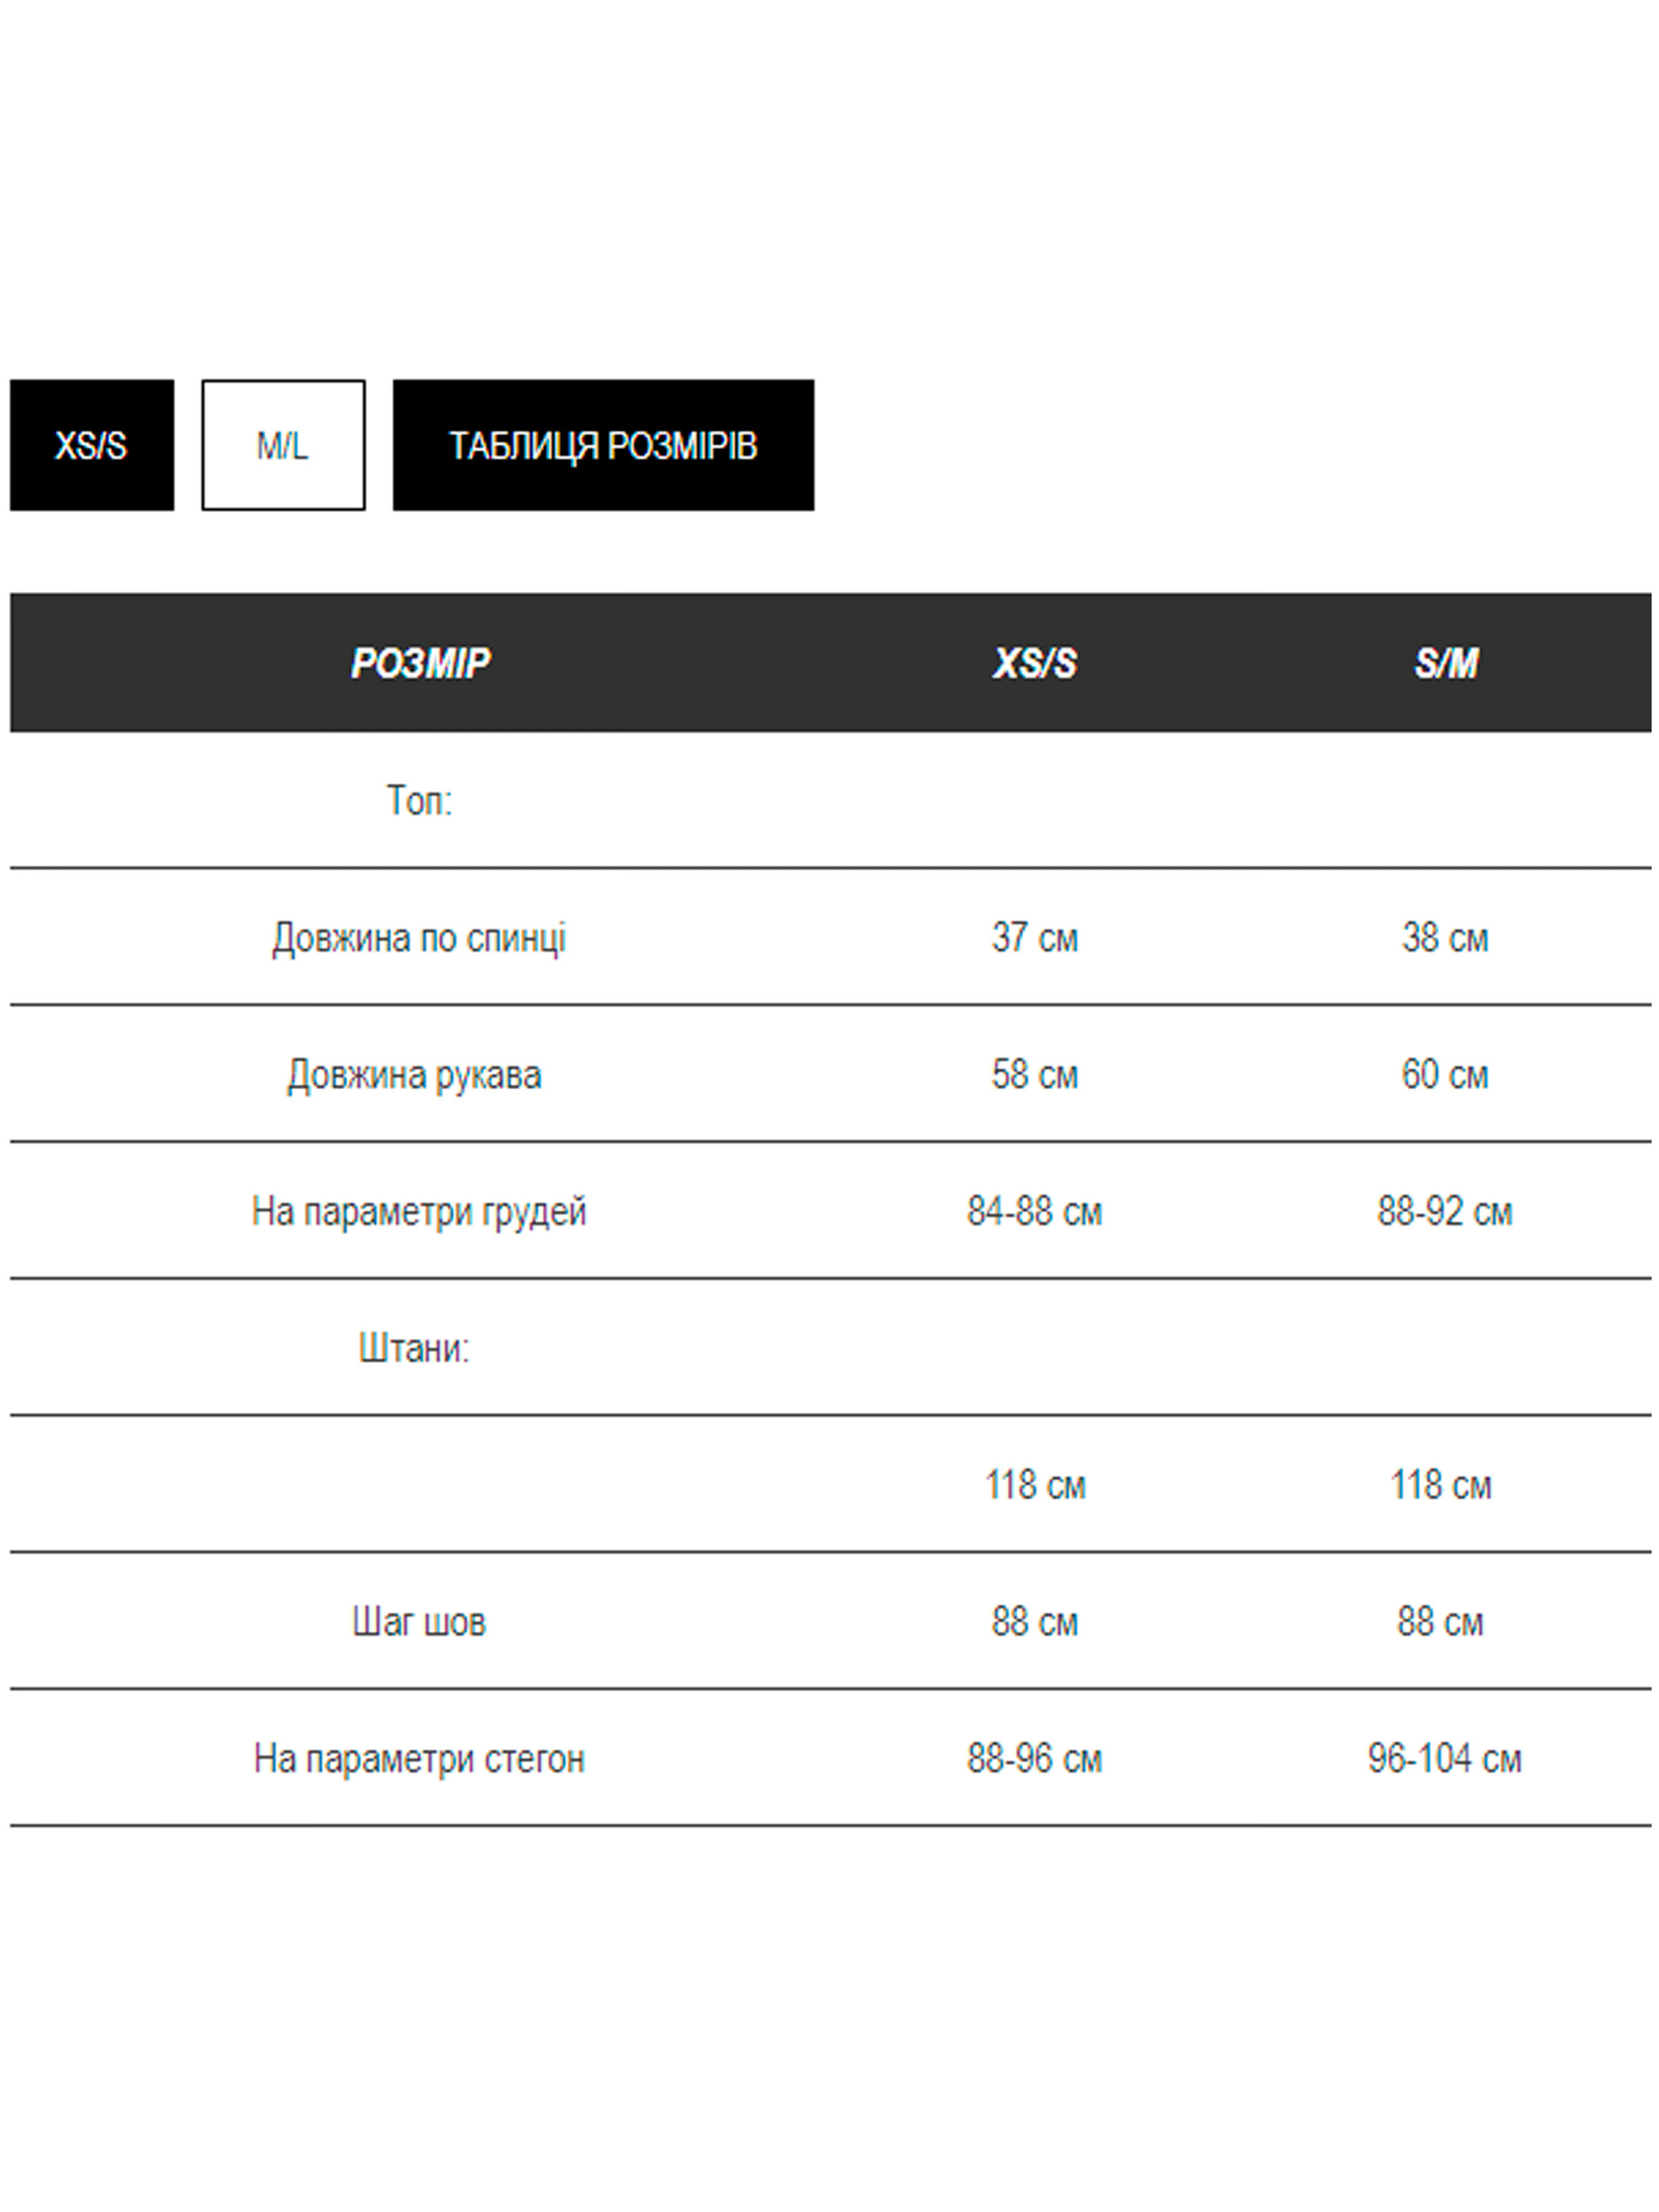Click the На параметри грудей row label

tap(419, 1211)
